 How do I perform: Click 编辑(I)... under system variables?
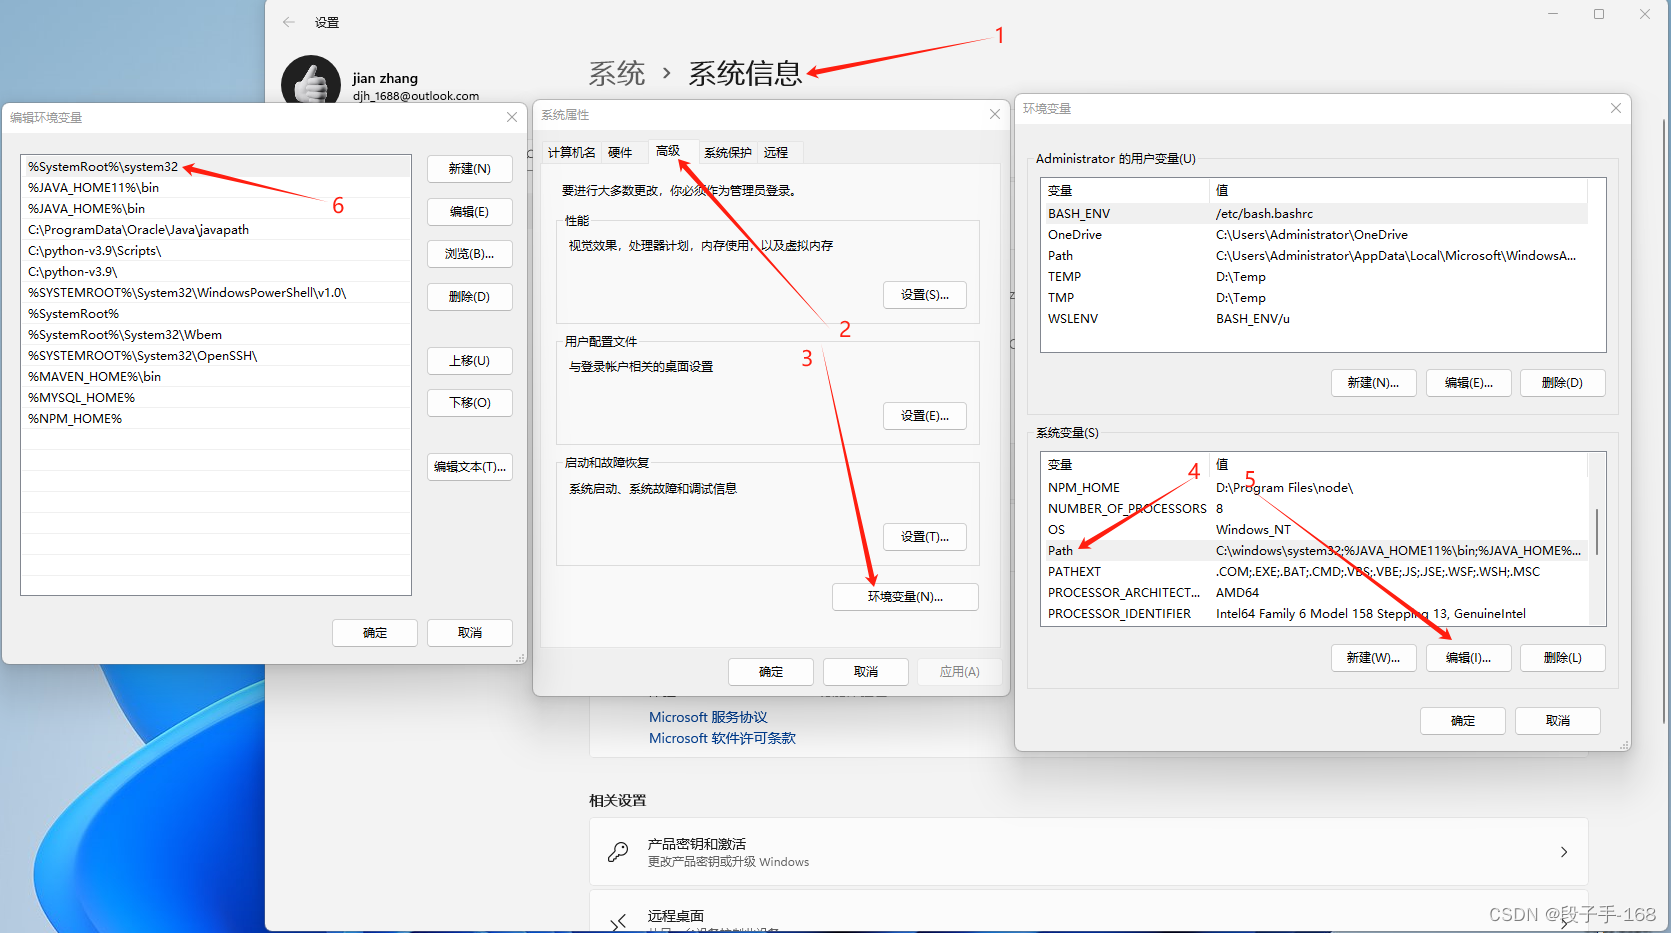(1468, 658)
